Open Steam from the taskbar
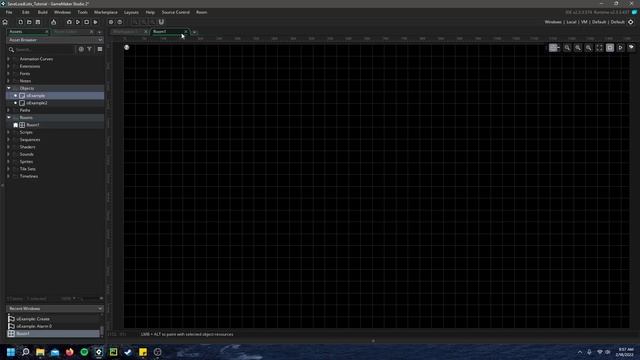Screen dimensions: 640x360 (128, 352)
